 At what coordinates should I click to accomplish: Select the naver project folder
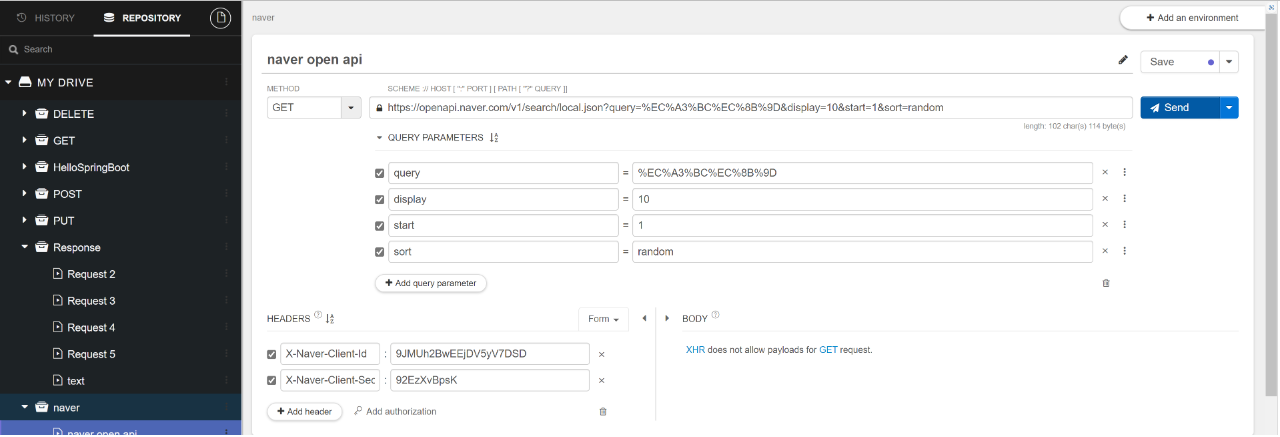(66, 407)
